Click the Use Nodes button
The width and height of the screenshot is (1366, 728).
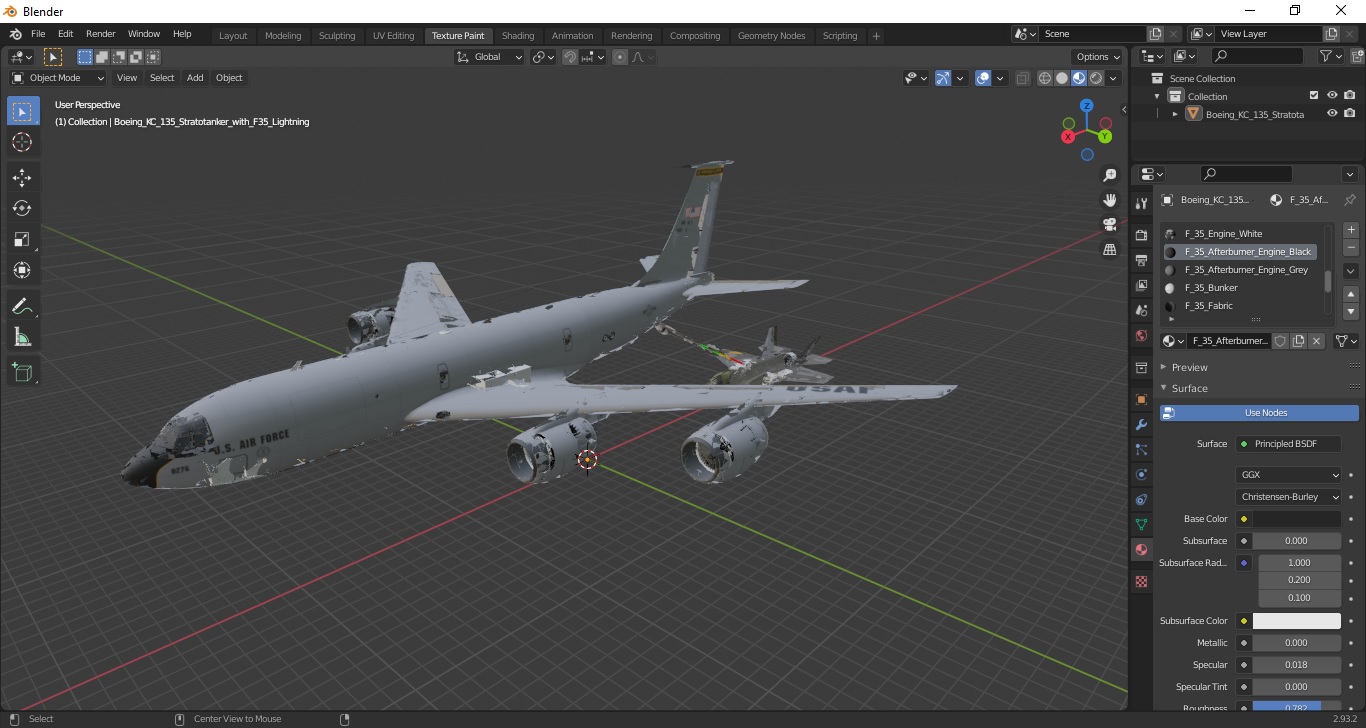tap(1260, 412)
